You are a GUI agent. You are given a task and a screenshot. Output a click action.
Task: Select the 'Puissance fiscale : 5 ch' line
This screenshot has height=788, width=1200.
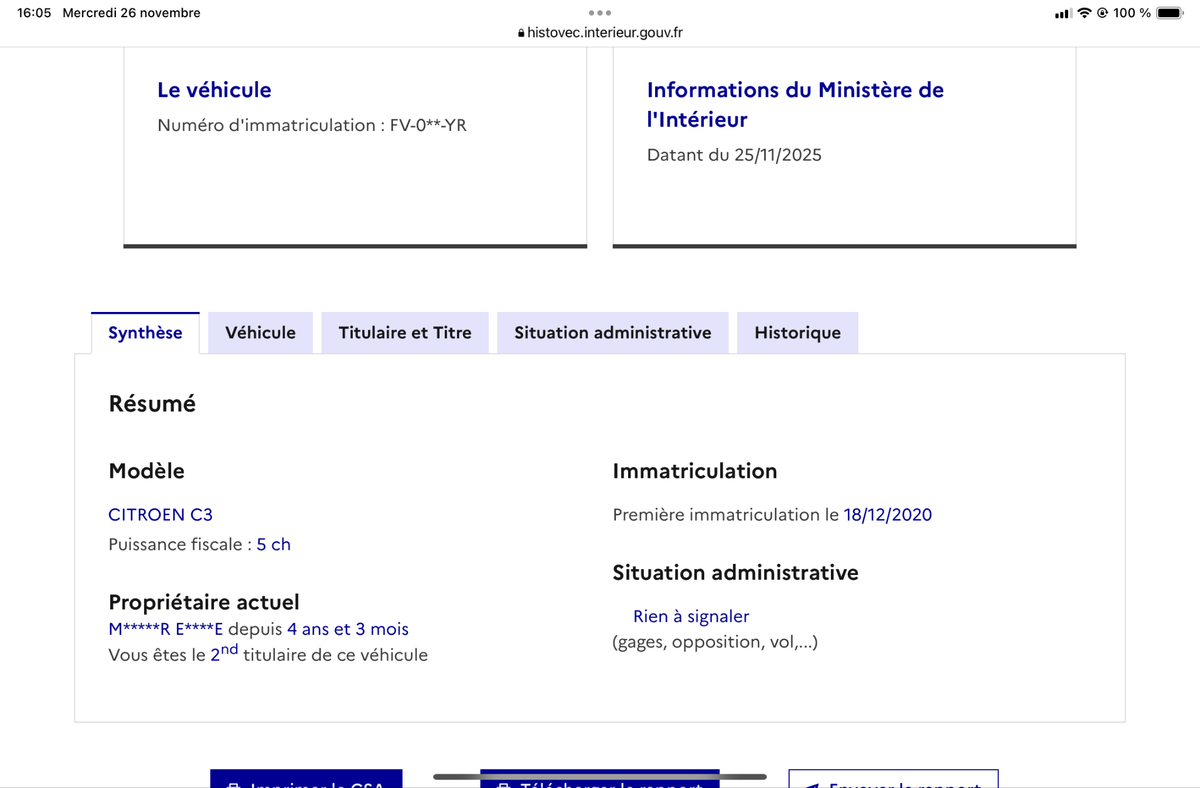point(199,545)
